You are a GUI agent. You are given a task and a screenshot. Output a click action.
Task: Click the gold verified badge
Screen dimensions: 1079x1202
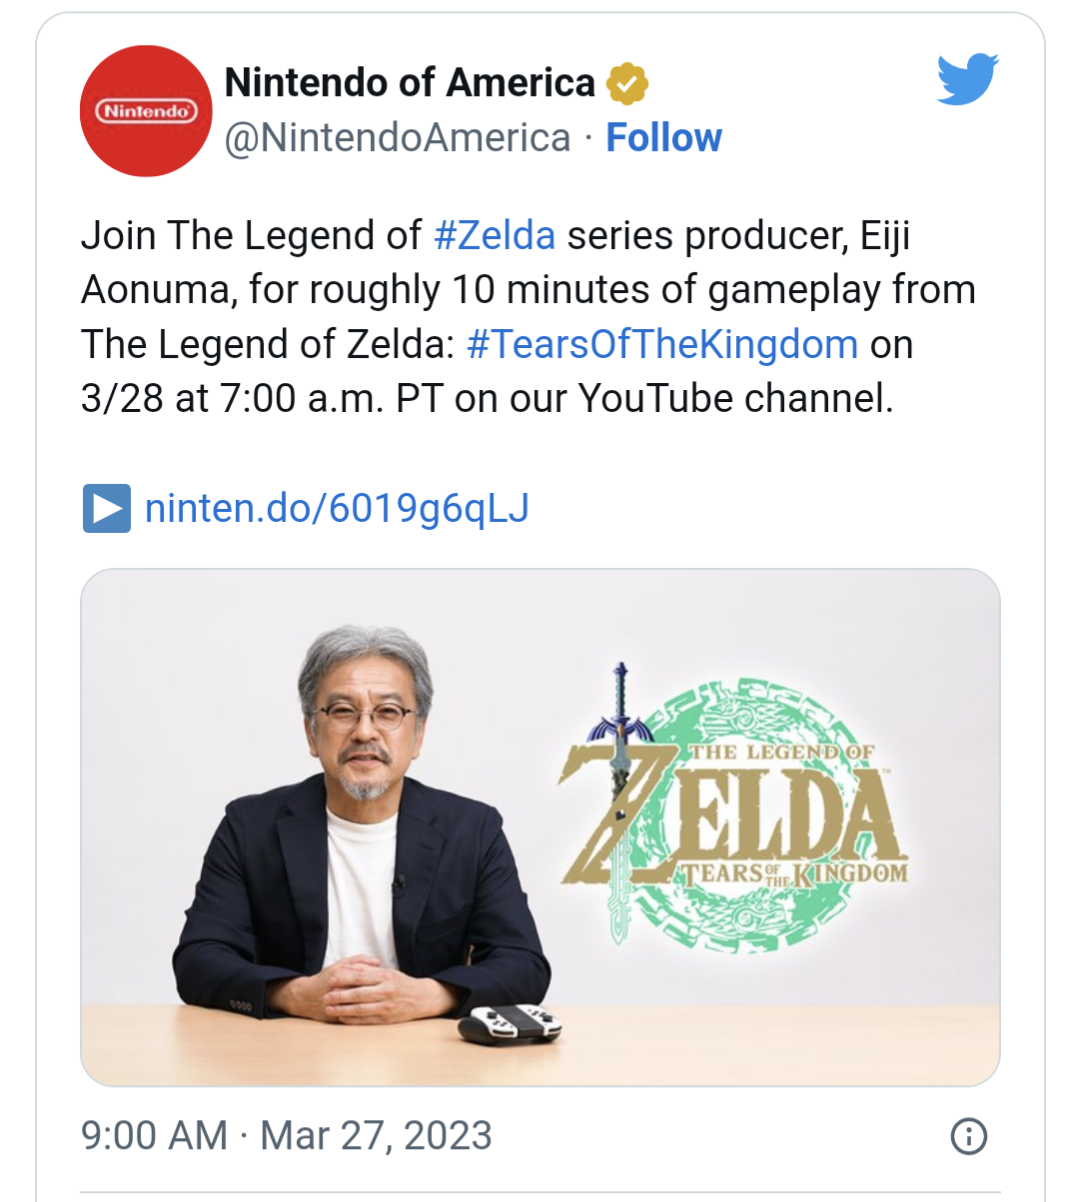pos(627,83)
